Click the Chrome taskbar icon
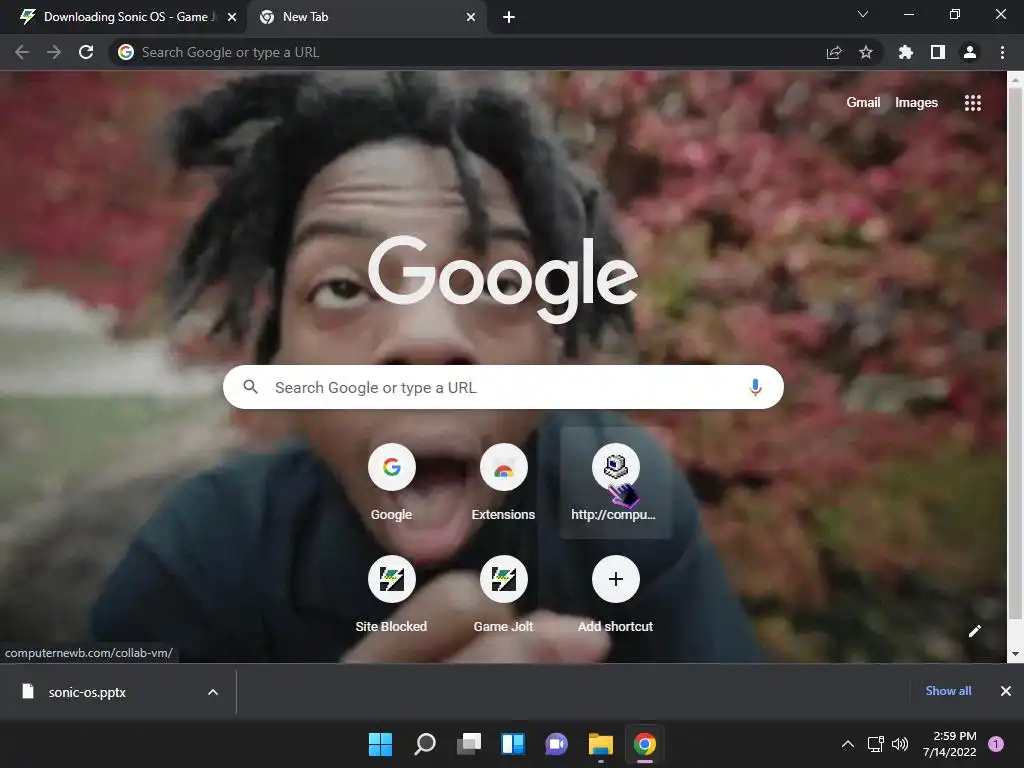This screenshot has width=1024, height=768. (x=645, y=744)
